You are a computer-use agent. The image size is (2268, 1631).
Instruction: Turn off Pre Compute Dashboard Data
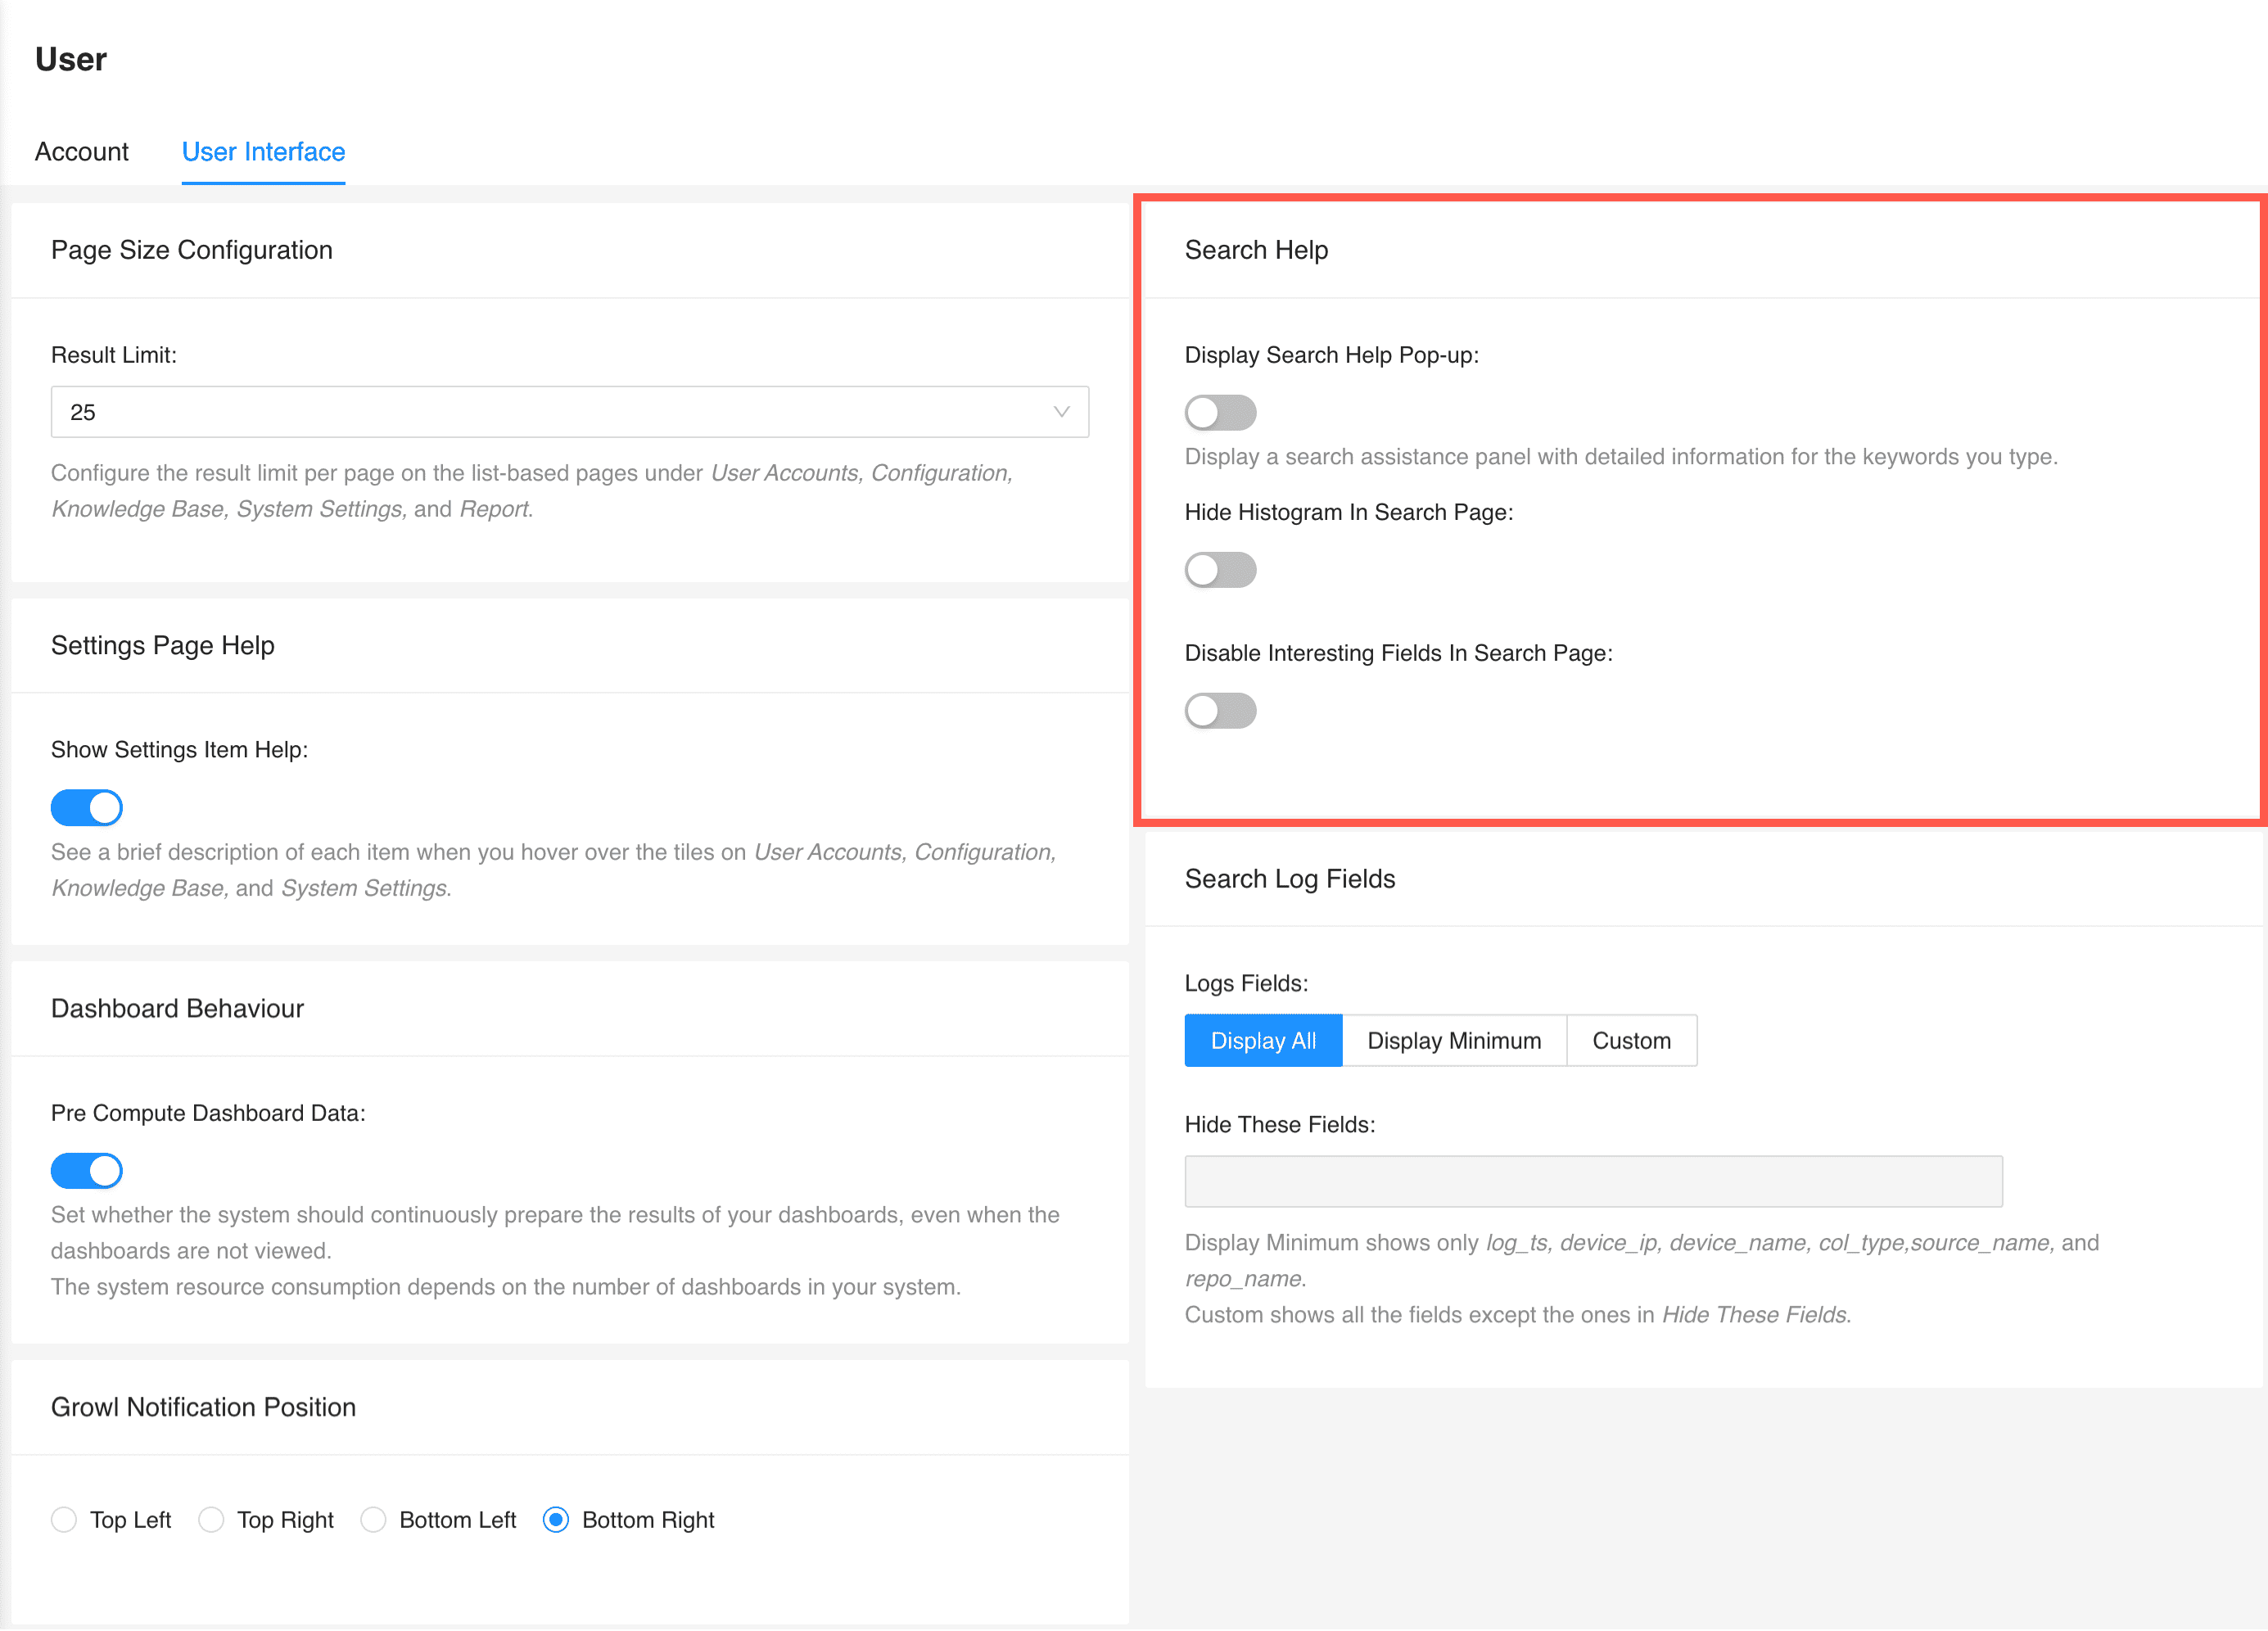click(x=87, y=1170)
